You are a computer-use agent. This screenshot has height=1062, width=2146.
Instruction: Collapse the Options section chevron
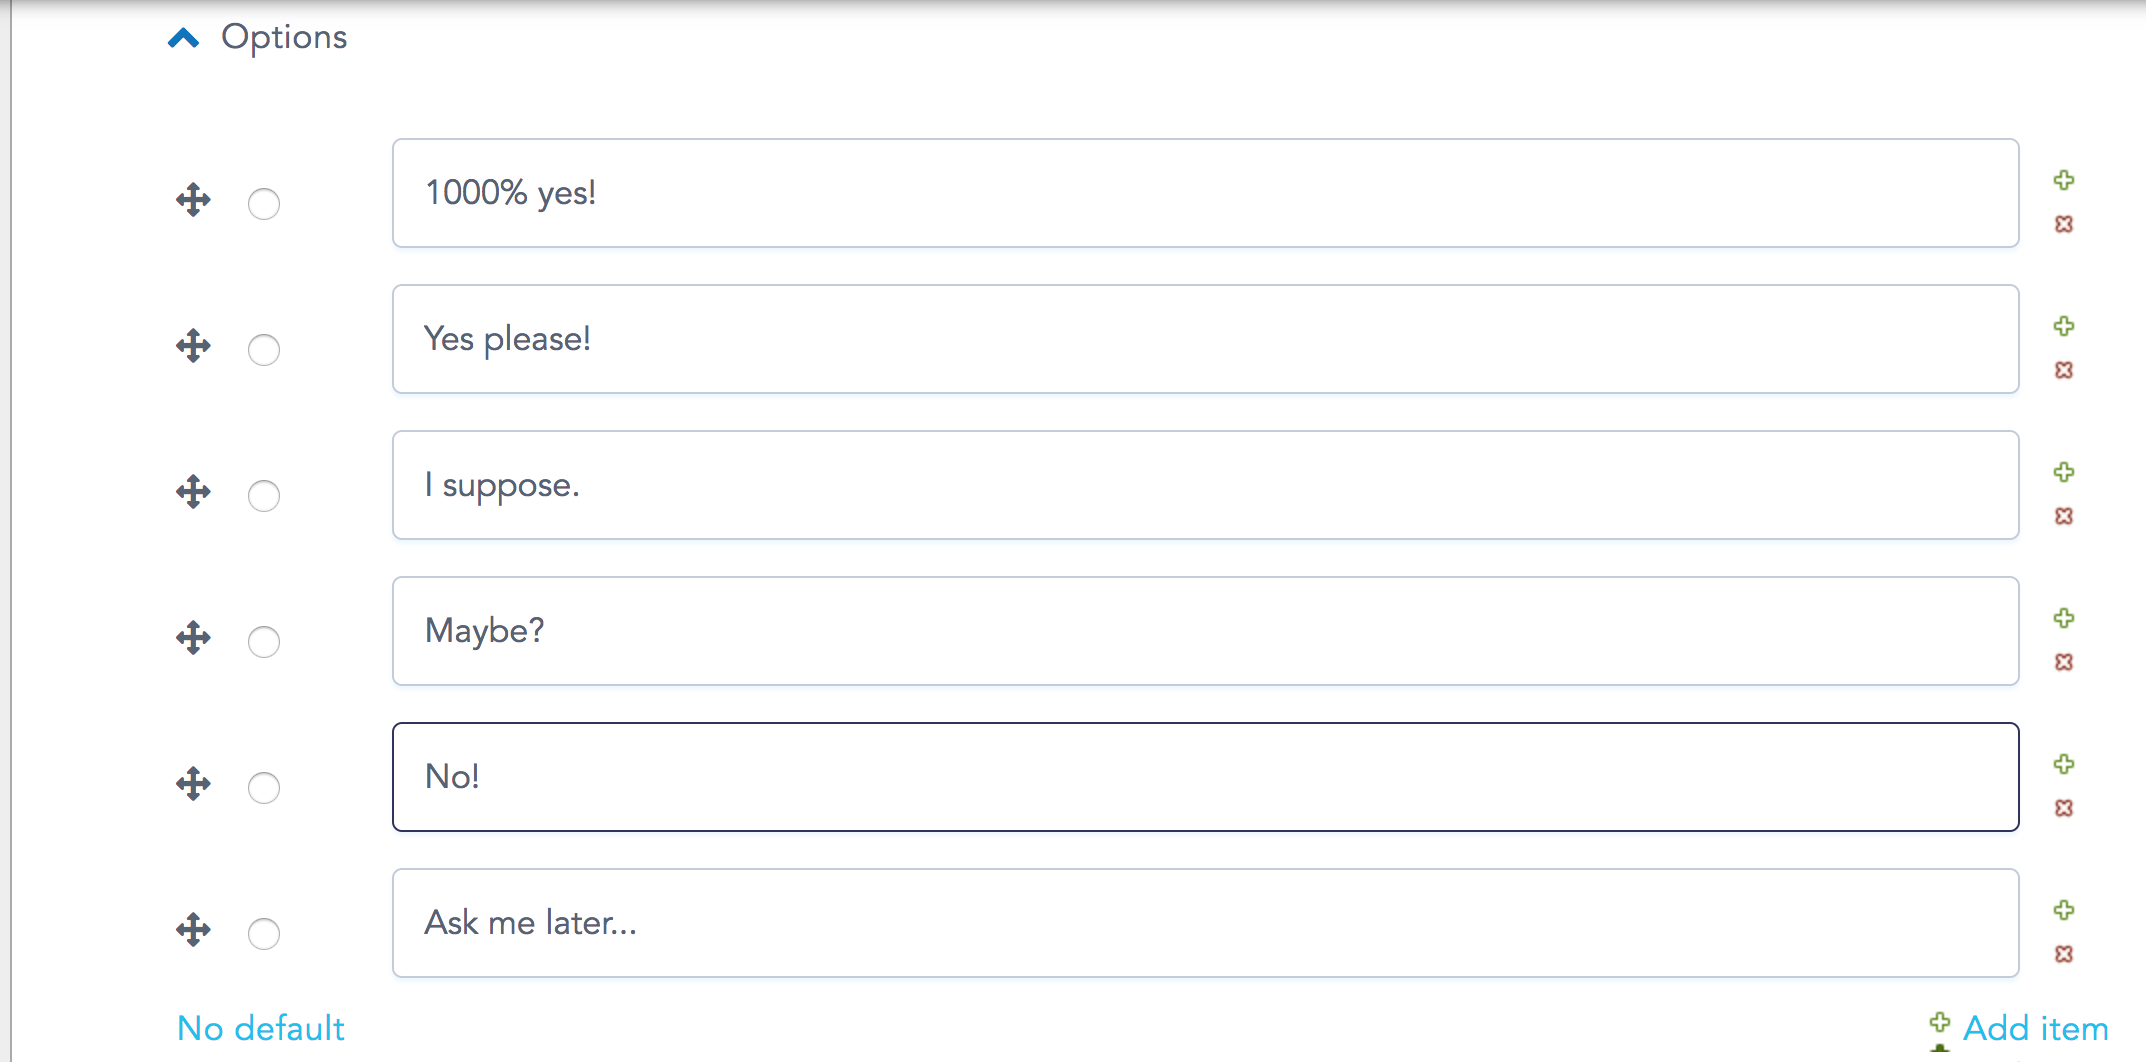pos(184,38)
